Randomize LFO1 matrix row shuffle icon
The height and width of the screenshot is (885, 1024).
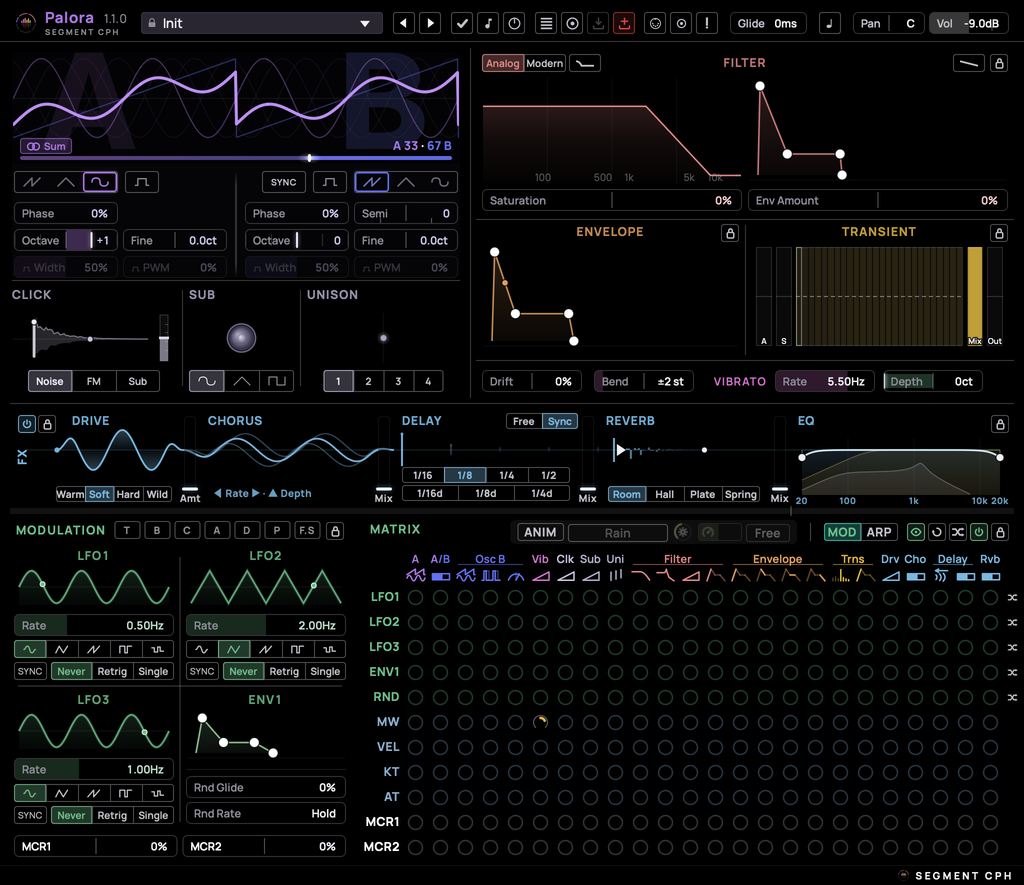click(x=1012, y=597)
